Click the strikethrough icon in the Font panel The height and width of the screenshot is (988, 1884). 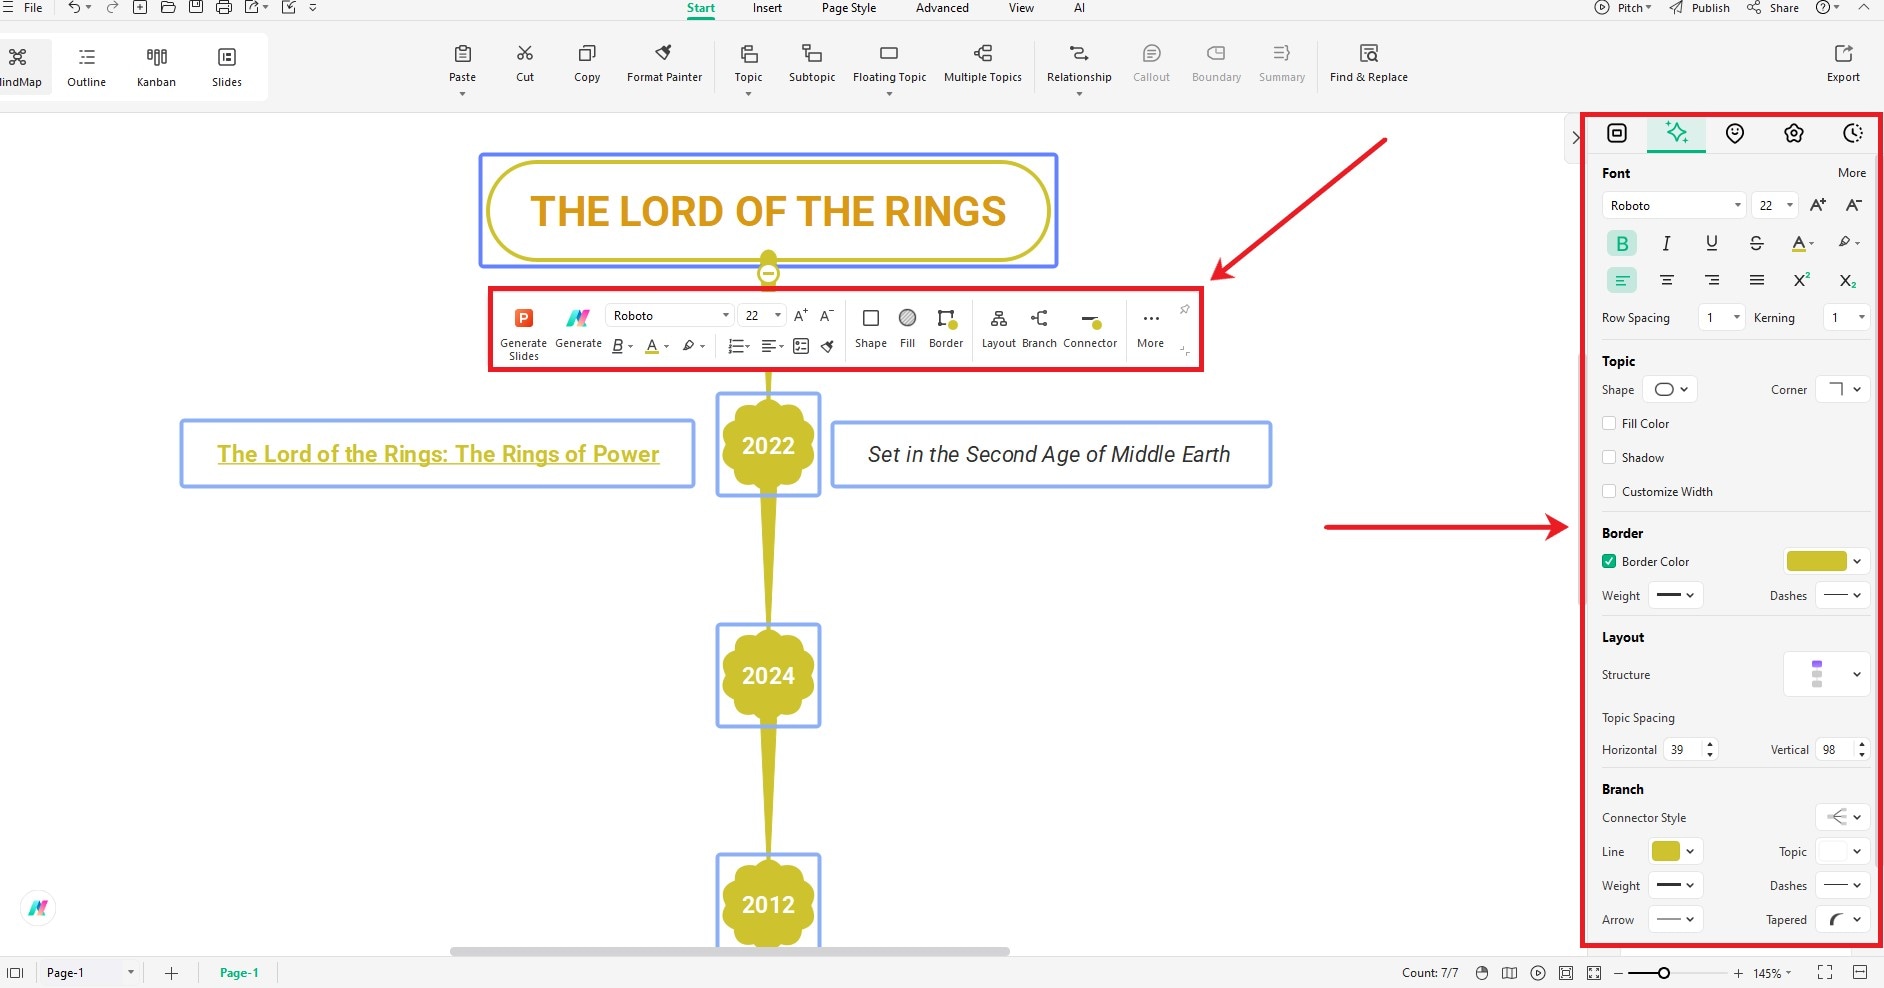(1756, 243)
